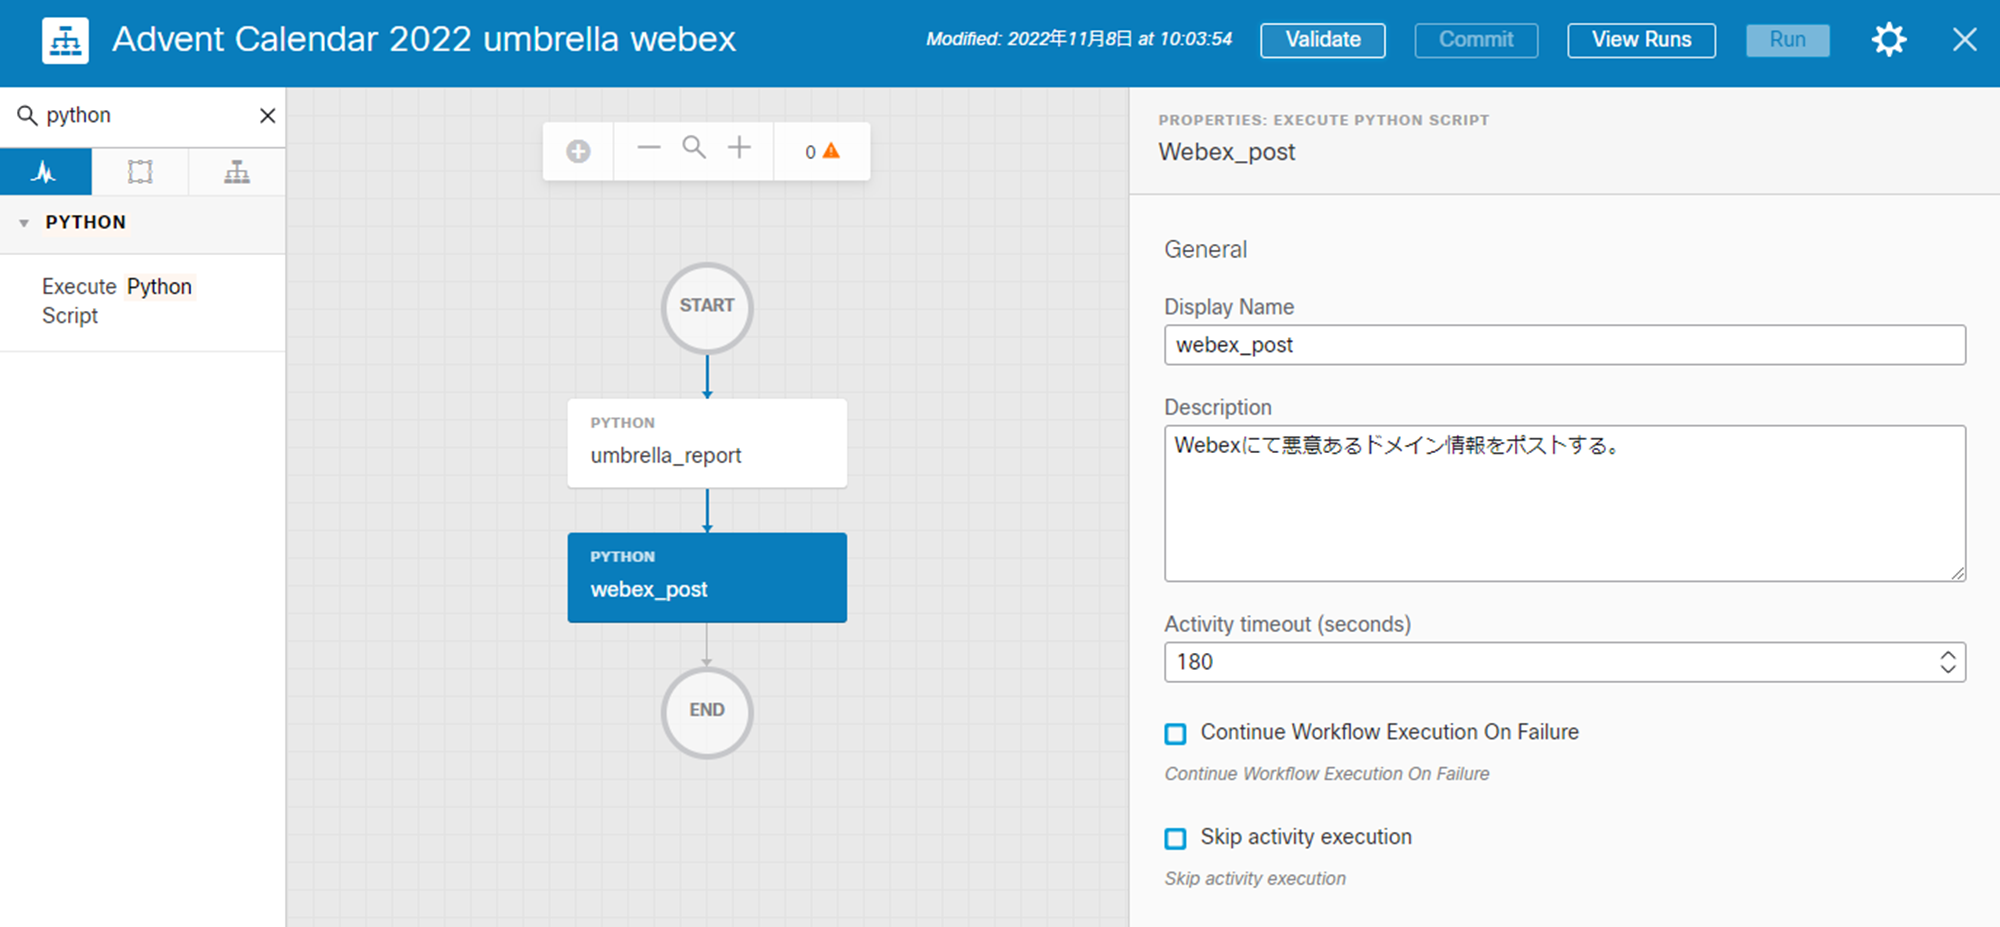
Task: Select the umbrella_report Python activity
Action: (707, 443)
